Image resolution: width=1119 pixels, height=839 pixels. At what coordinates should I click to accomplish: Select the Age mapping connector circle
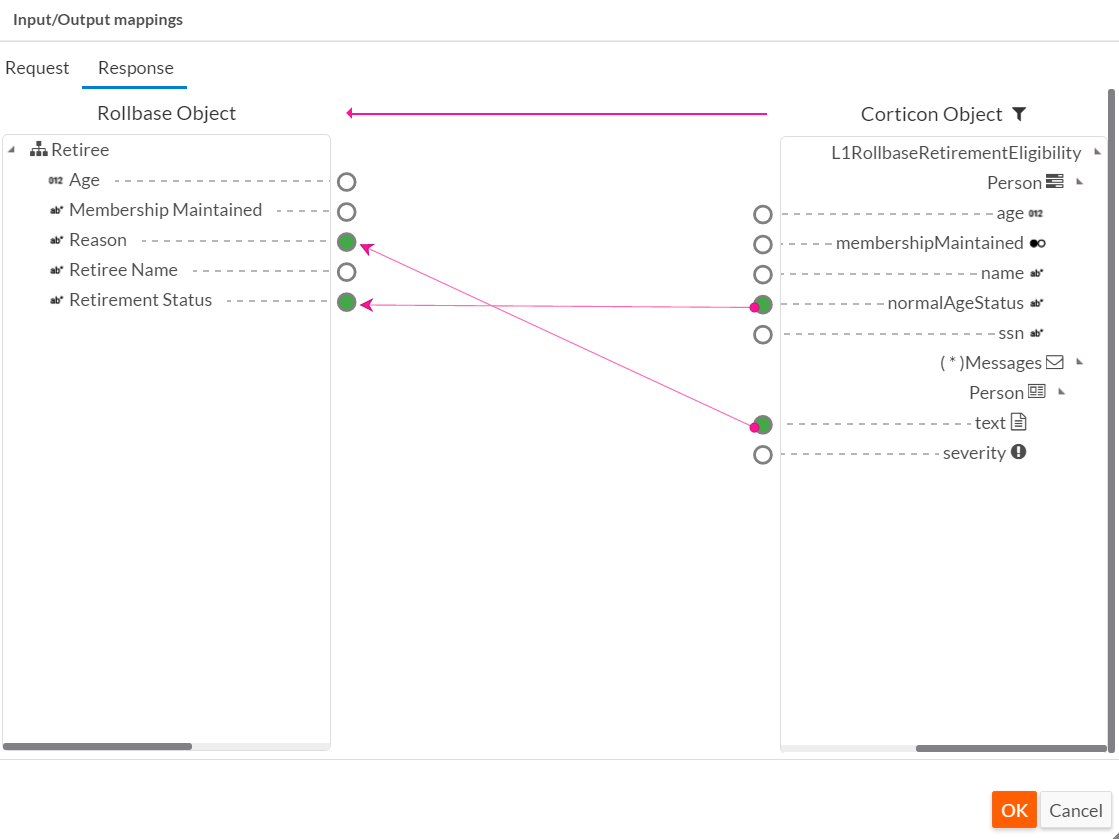pos(346,182)
